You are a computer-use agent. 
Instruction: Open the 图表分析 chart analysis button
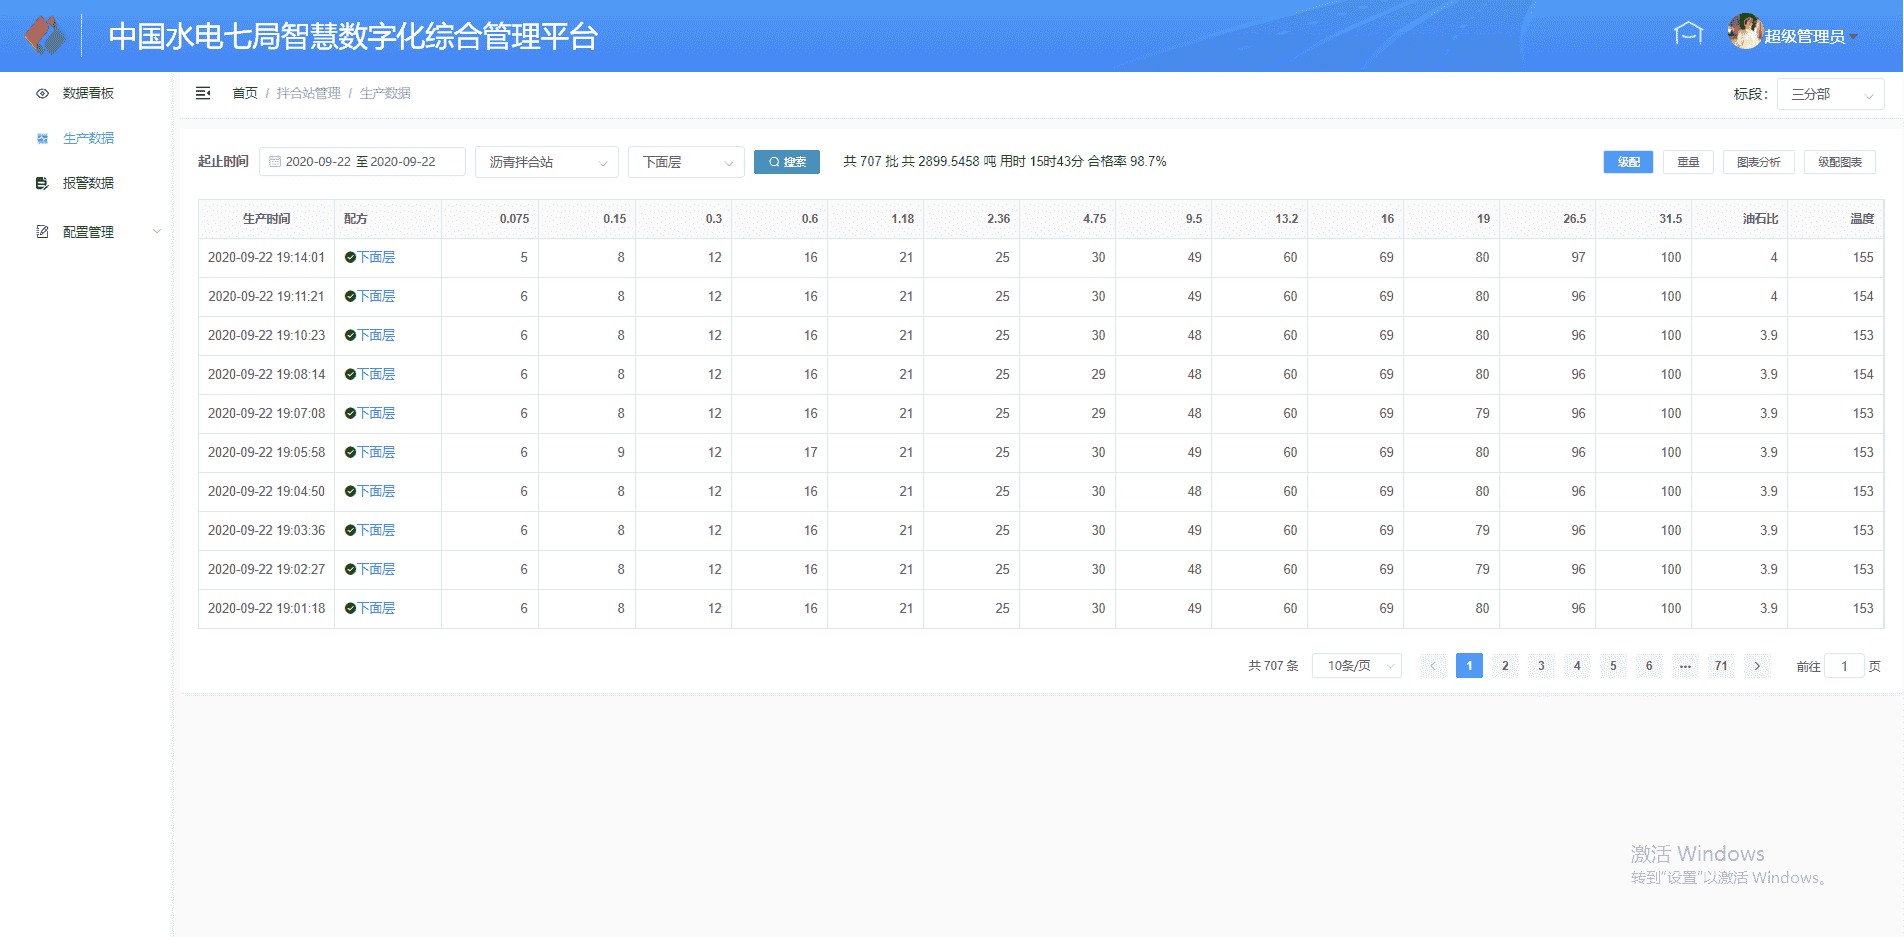[x=1758, y=162]
